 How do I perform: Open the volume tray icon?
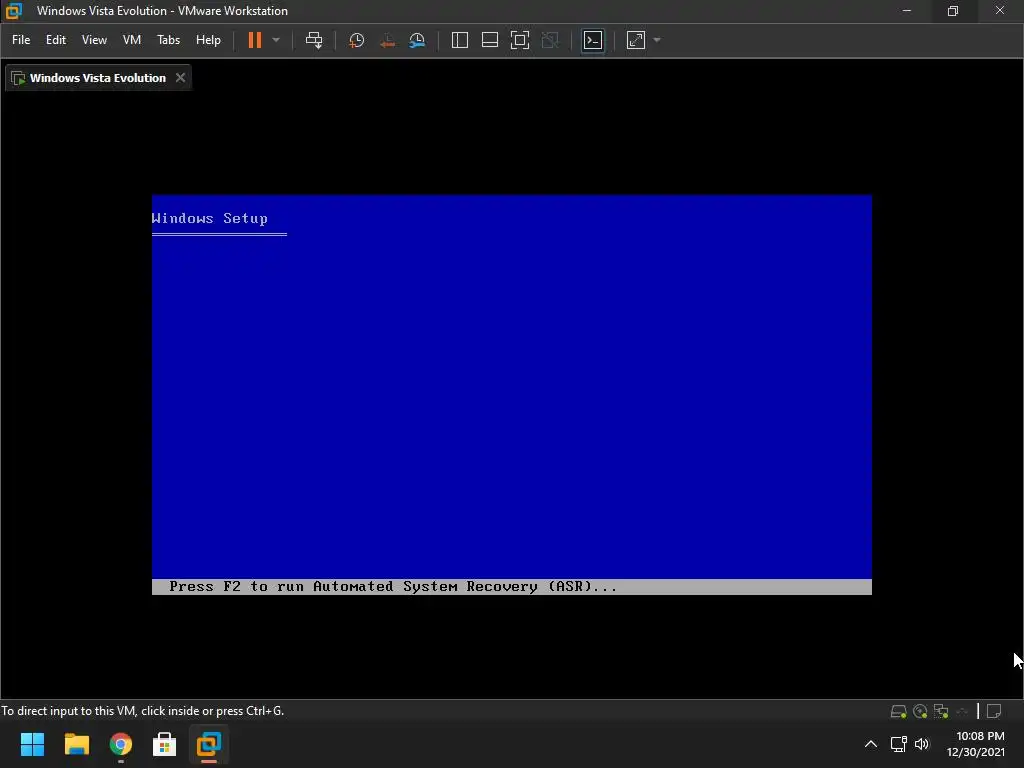coord(921,744)
